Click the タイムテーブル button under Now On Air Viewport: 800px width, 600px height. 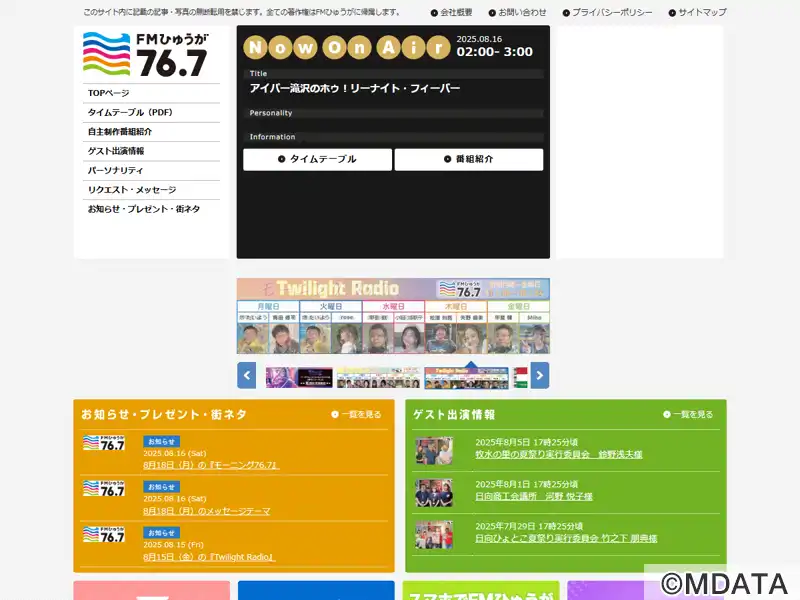tap(317, 159)
